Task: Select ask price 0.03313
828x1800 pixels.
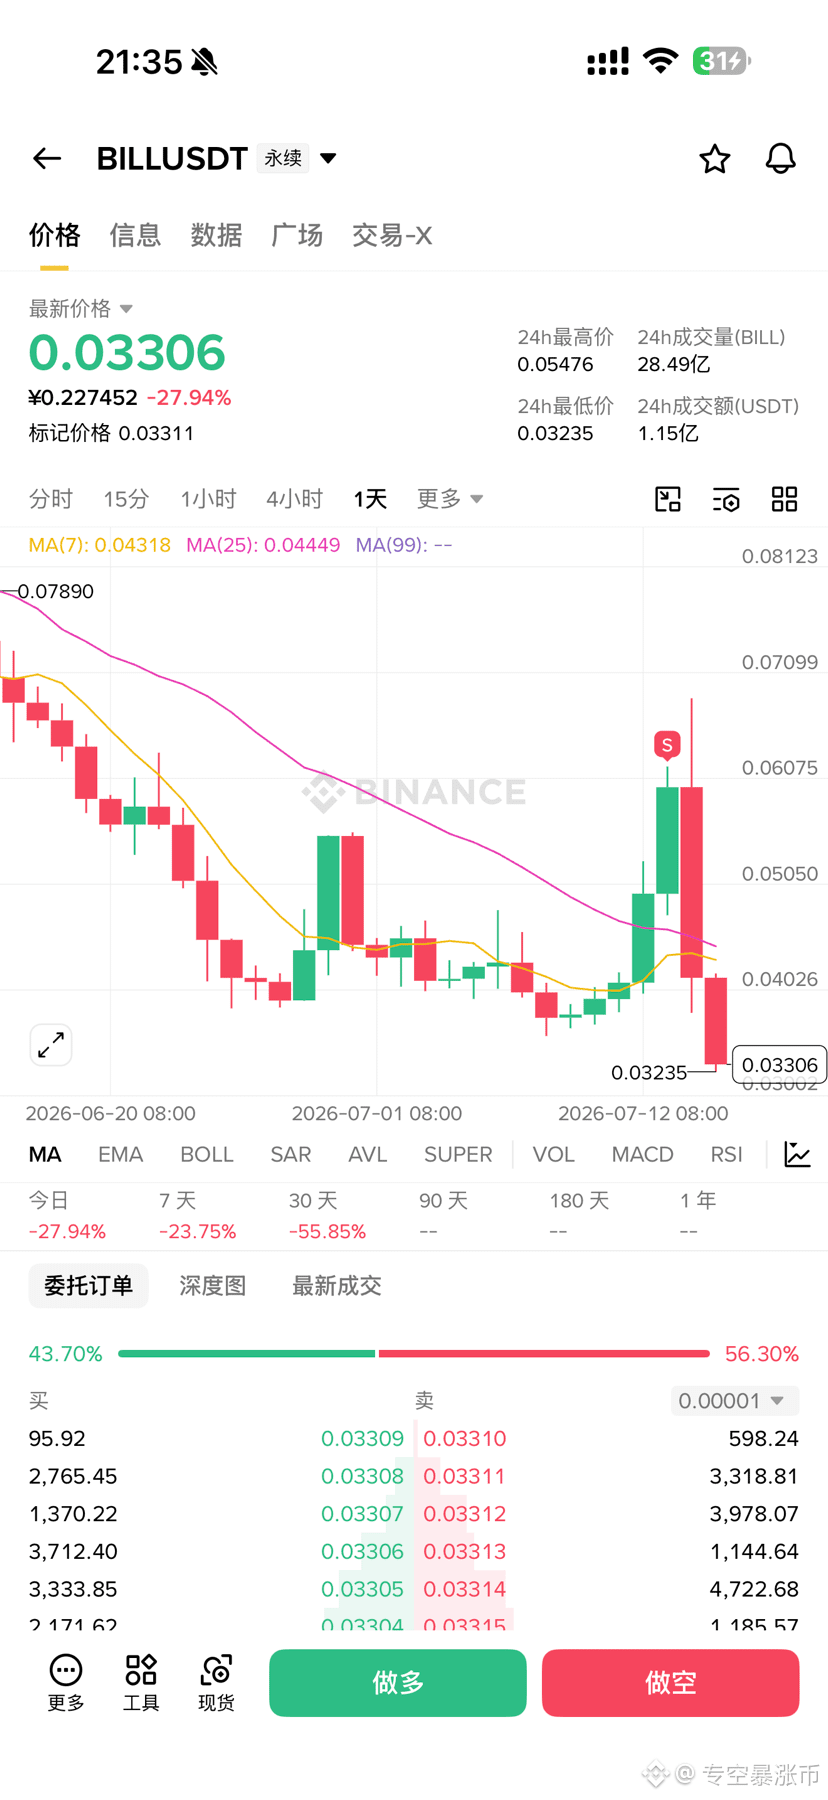Action: coord(465,1551)
